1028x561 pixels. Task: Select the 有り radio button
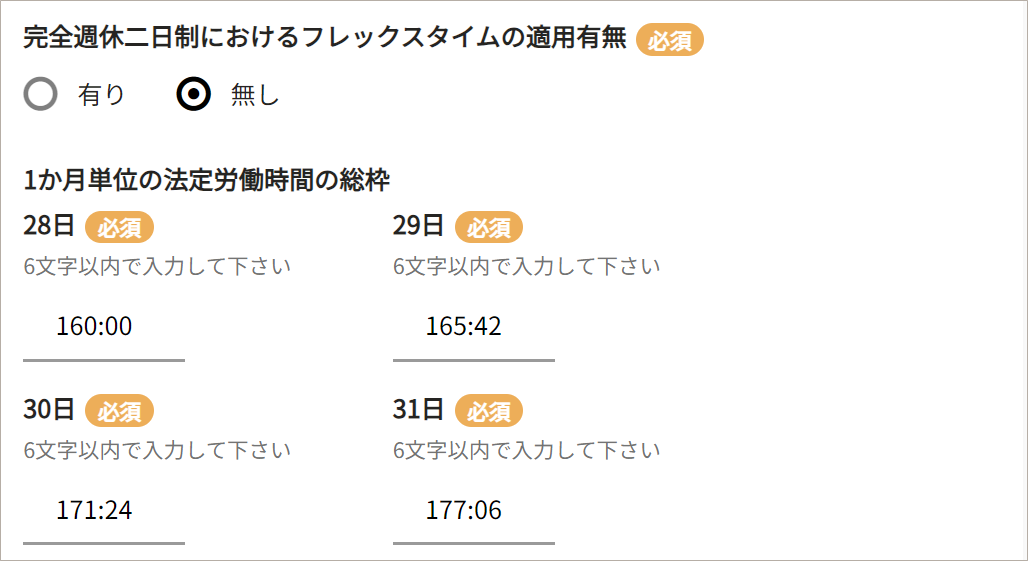click(41, 95)
